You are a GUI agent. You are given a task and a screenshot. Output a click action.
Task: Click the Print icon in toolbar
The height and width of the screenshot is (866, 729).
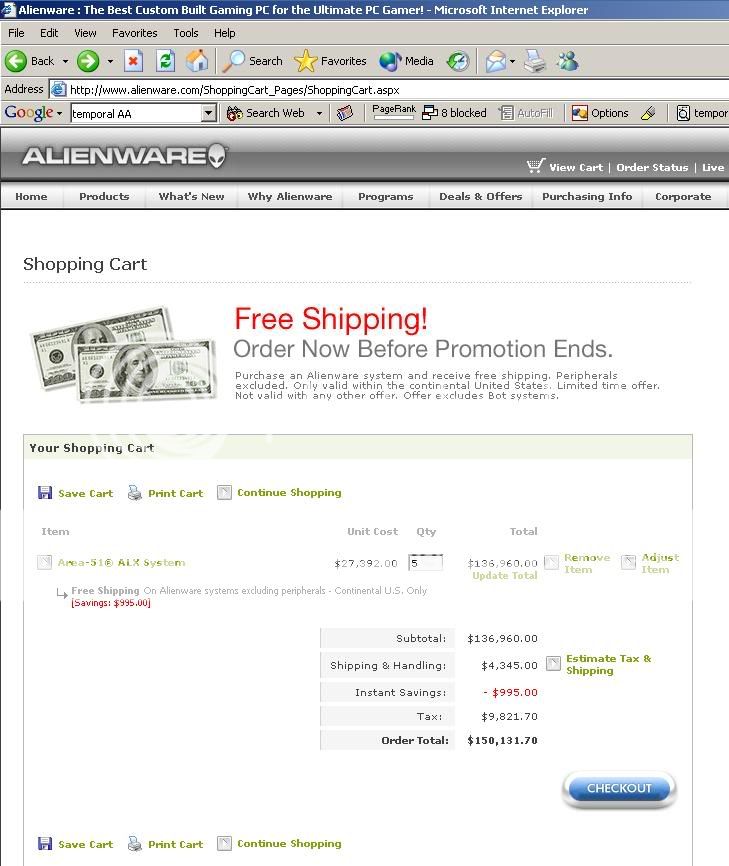(535, 61)
